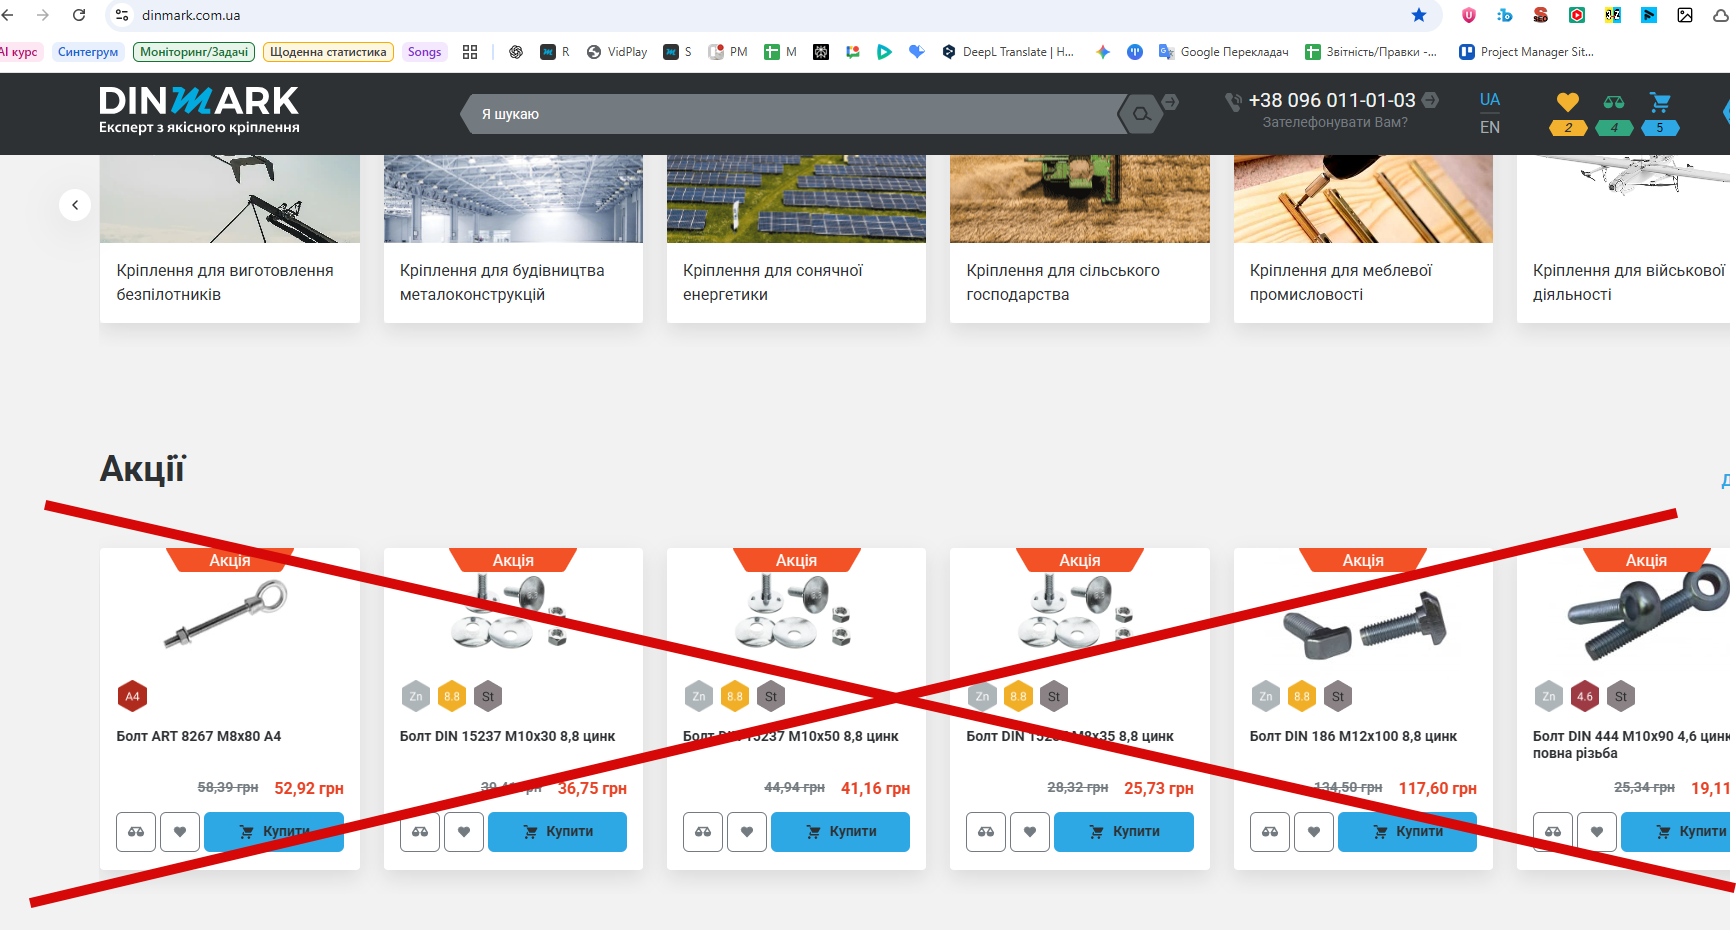Favorite Болт DIN 15237 M10x30
1736x930 pixels.
pos(464,832)
